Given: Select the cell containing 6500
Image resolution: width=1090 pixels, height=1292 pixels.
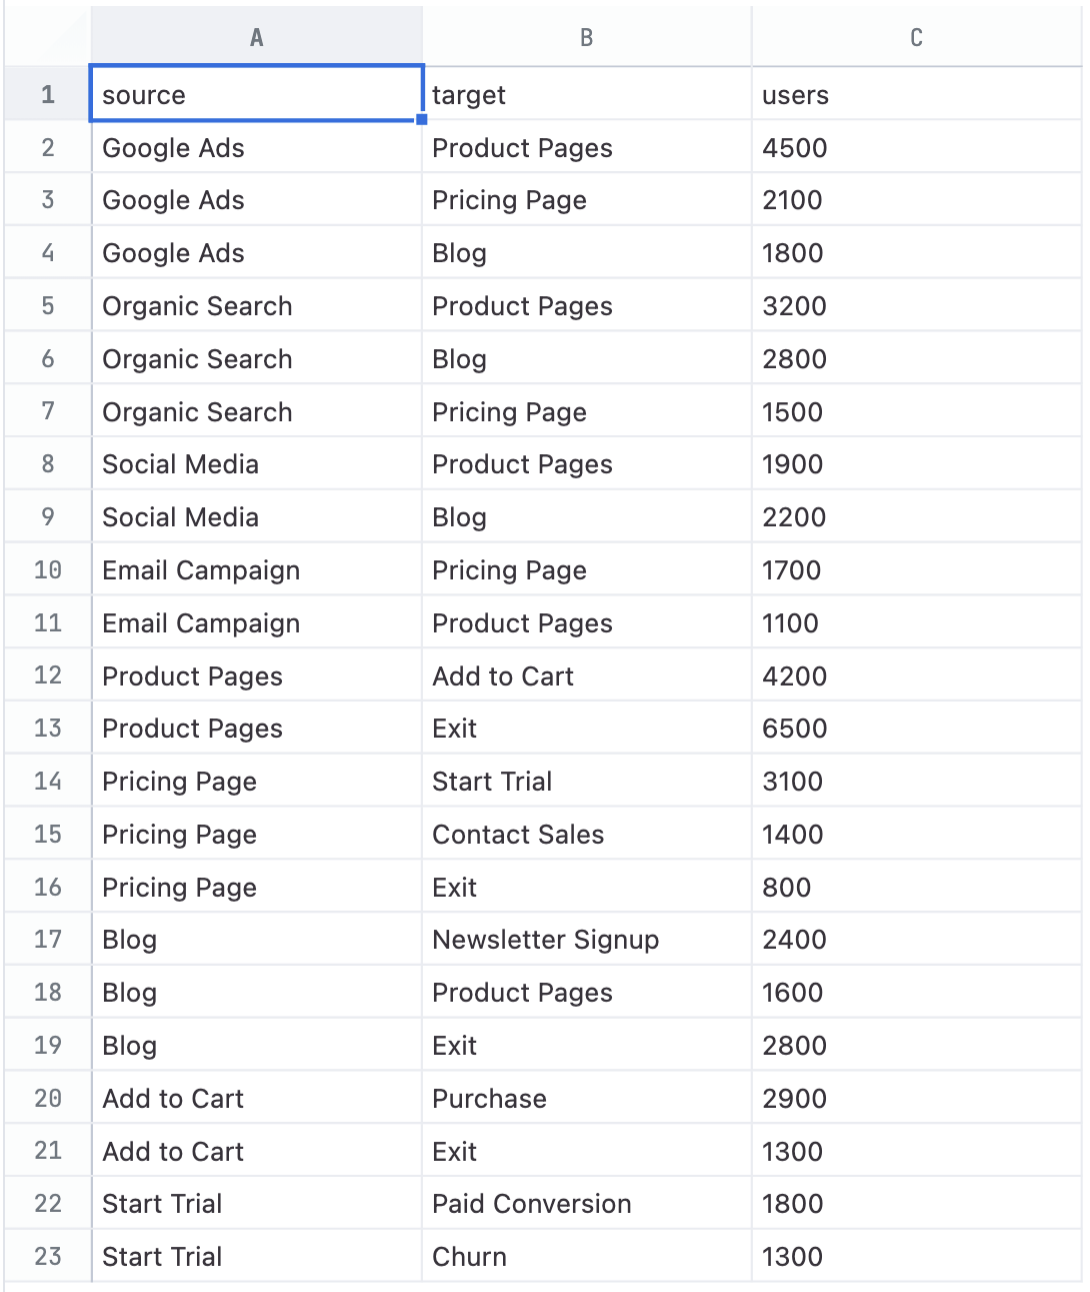Looking at the screenshot, I should tap(915, 728).
